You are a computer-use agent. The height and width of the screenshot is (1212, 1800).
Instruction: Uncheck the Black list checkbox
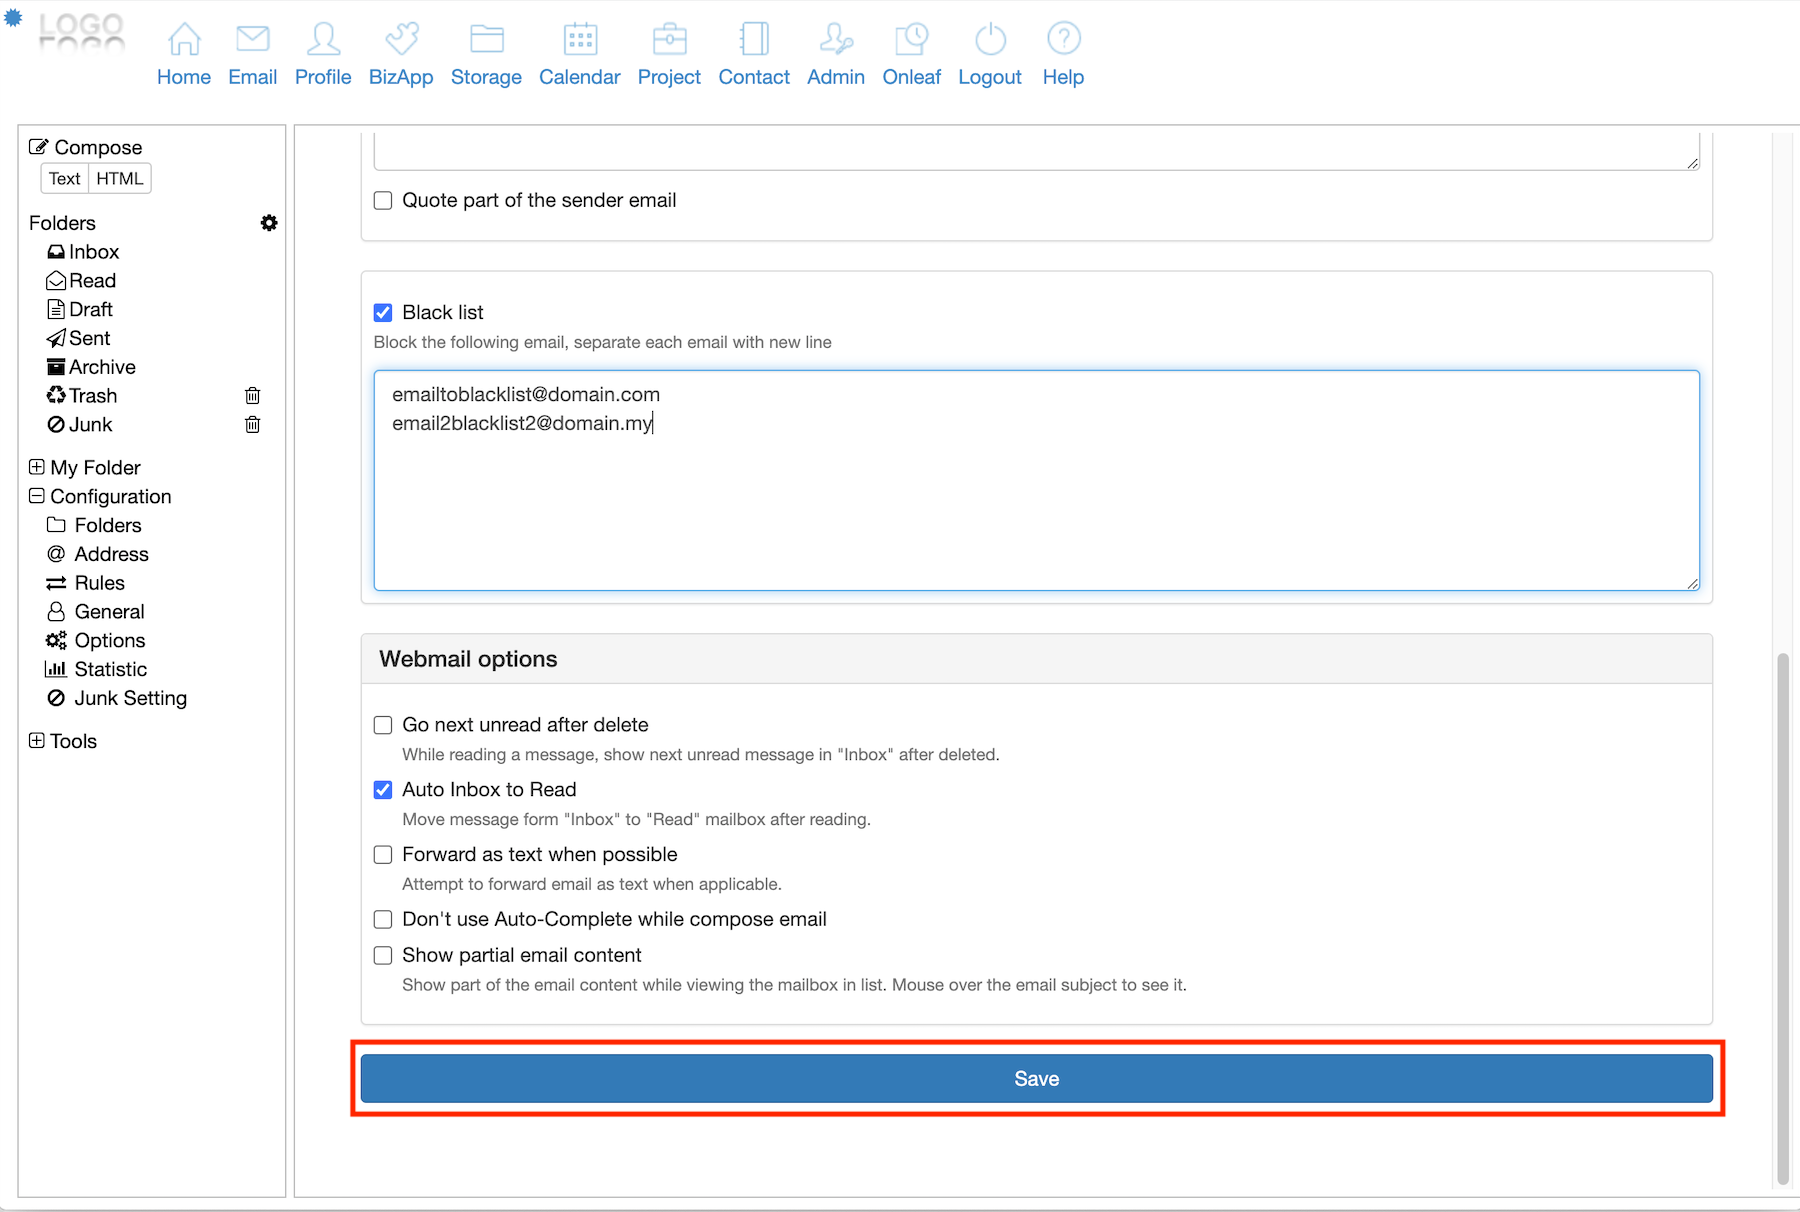(x=383, y=313)
